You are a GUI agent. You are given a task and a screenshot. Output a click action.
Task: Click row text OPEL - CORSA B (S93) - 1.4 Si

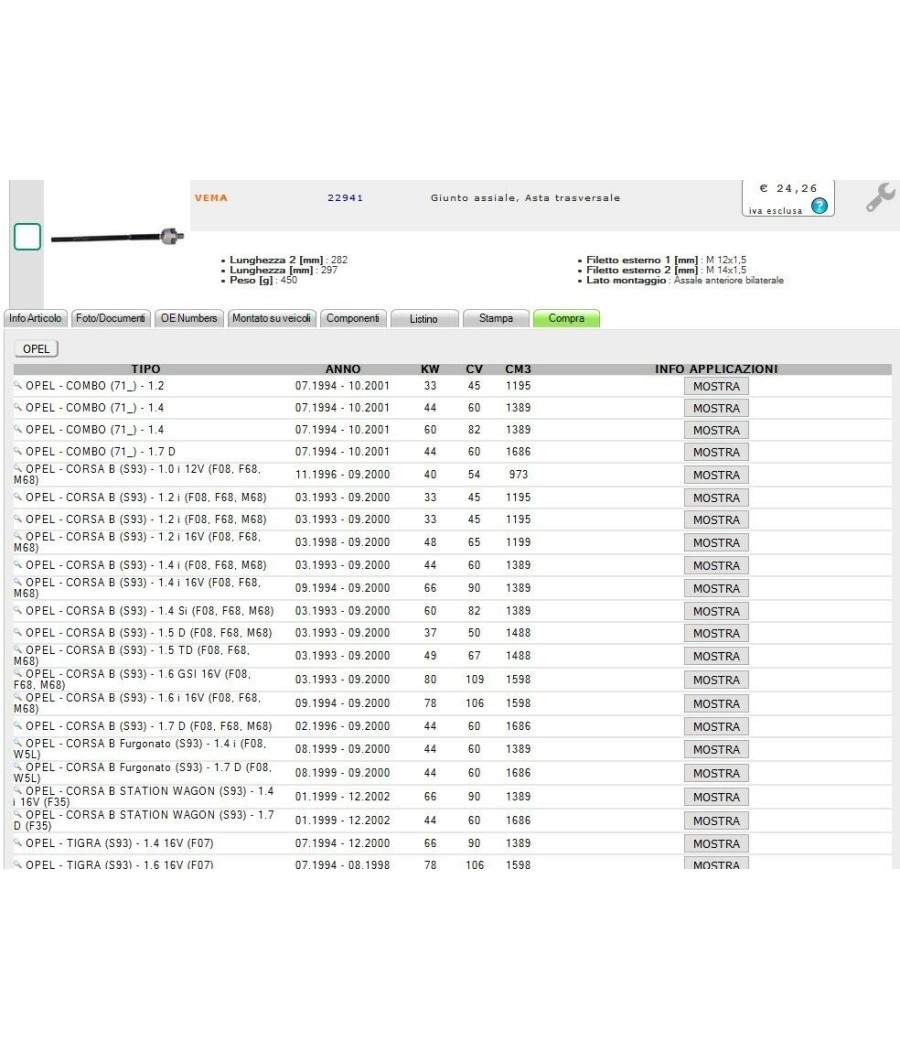tap(149, 611)
